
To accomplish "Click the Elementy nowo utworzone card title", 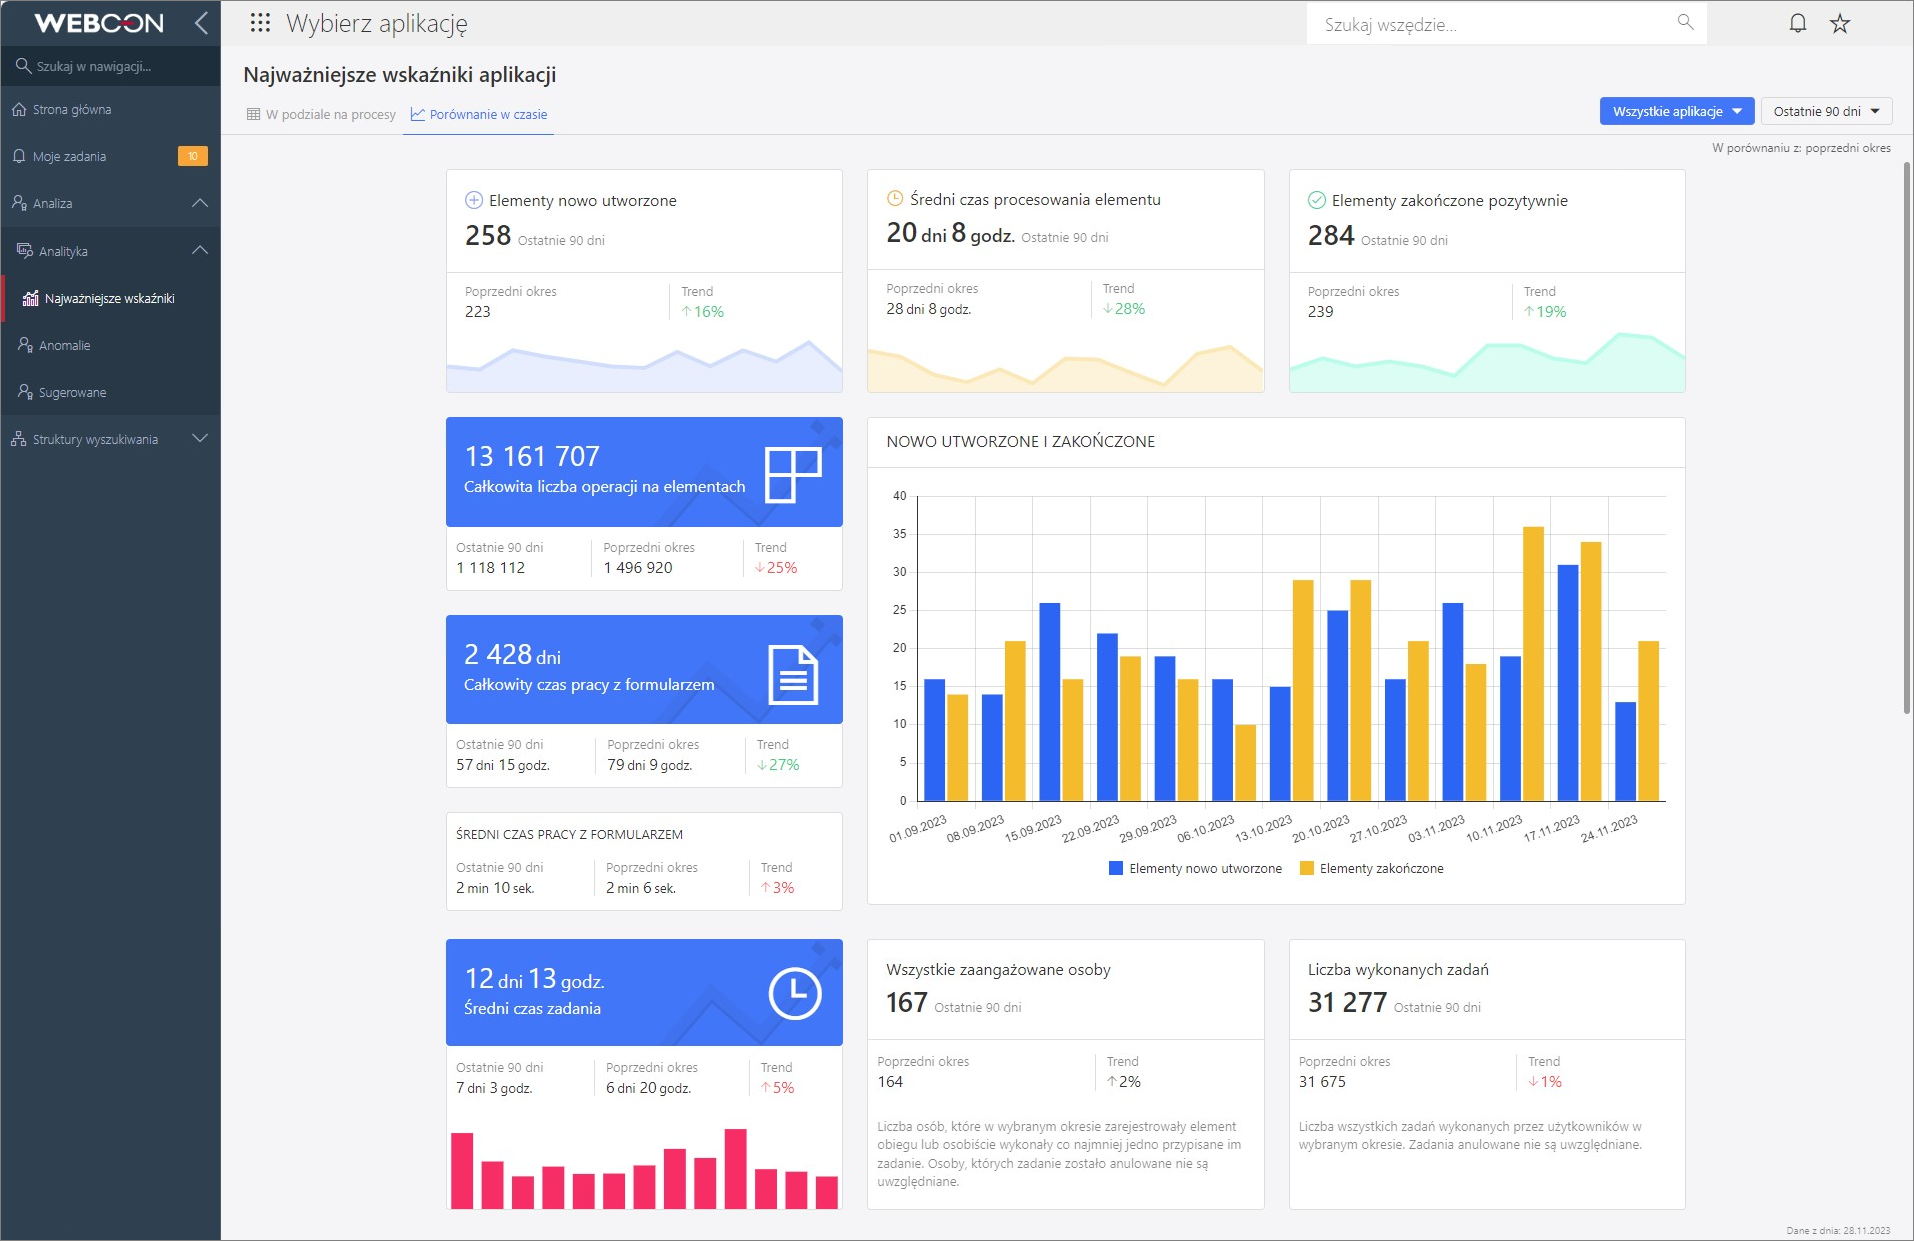I will (583, 200).
